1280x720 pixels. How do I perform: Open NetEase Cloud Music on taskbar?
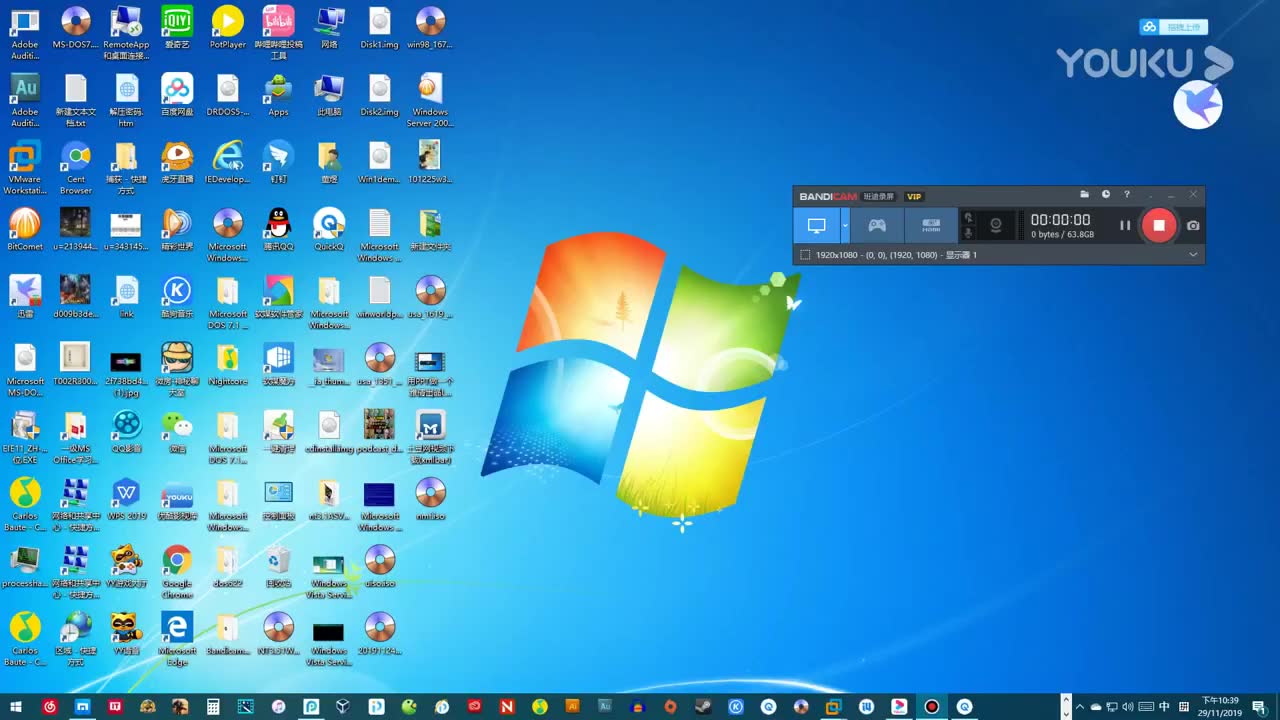tap(50, 706)
